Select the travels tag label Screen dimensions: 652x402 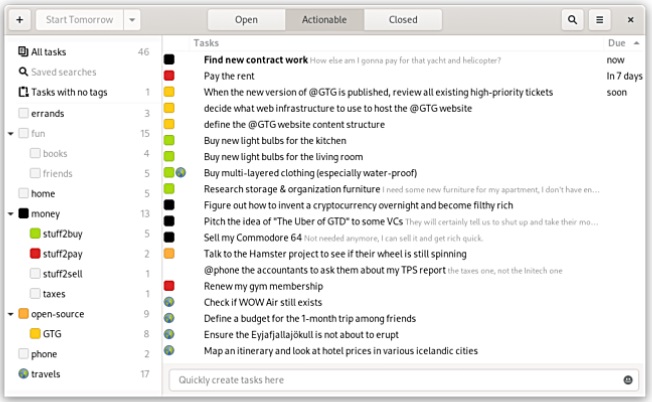point(46,374)
